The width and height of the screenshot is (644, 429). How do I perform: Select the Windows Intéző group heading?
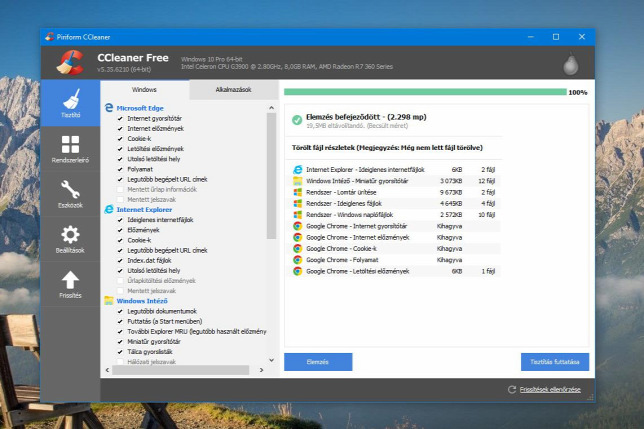[x=142, y=301]
